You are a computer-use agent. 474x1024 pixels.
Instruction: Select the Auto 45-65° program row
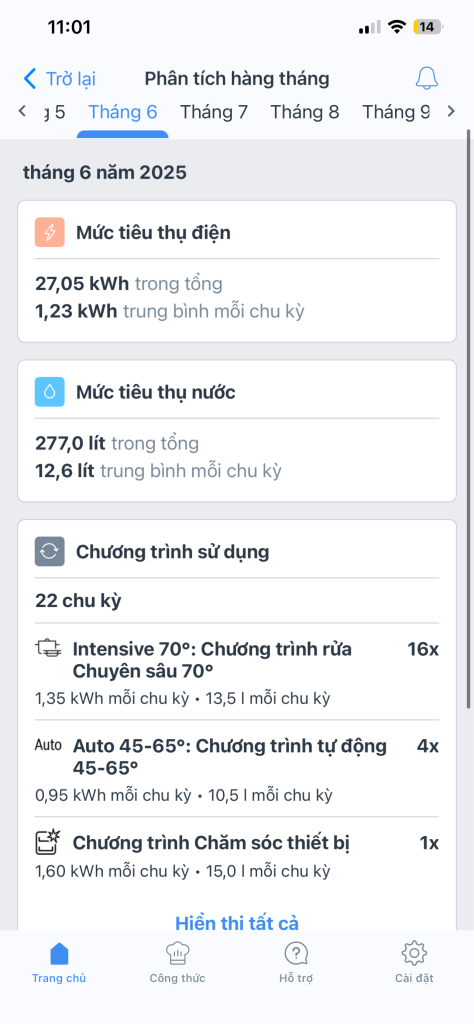pyautogui.click(x=237, y=768)
